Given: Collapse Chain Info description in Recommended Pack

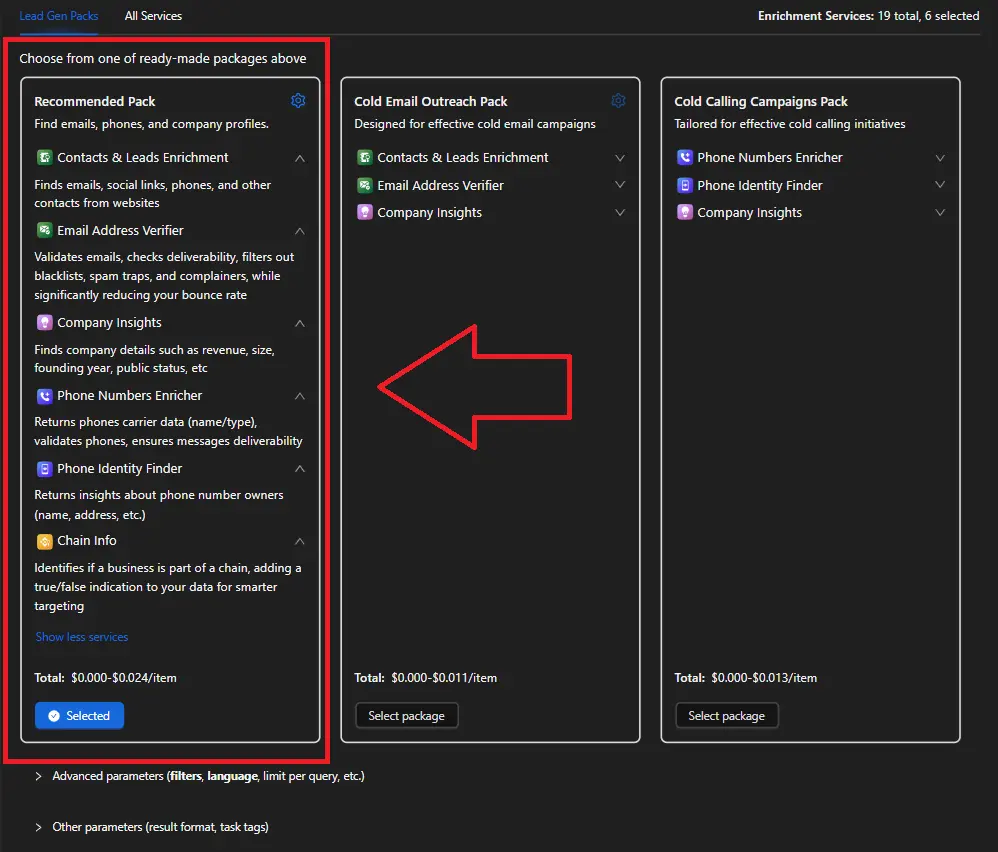Looking at the screenshot, I should pos(299,541).
